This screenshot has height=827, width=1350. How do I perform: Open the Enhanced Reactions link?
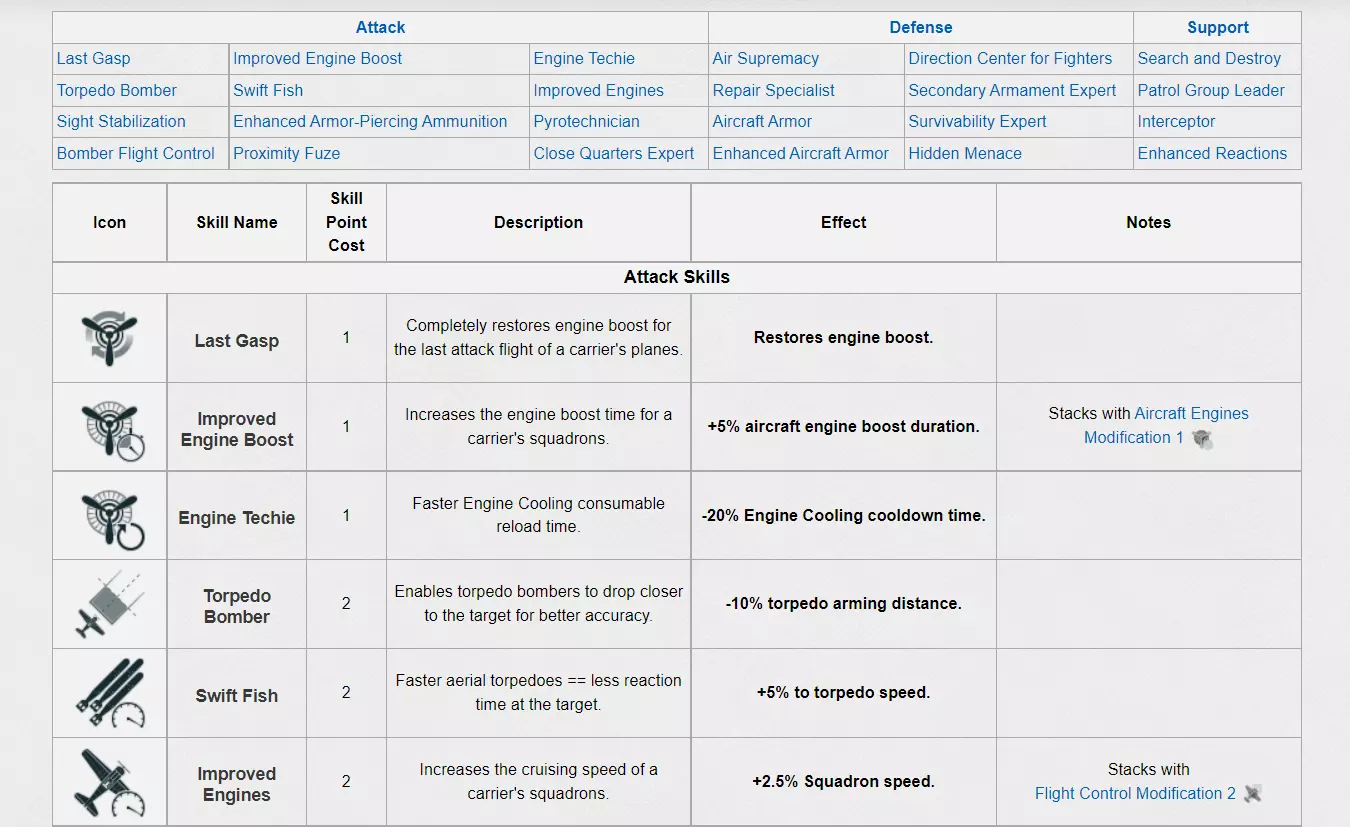point(1212,154)
